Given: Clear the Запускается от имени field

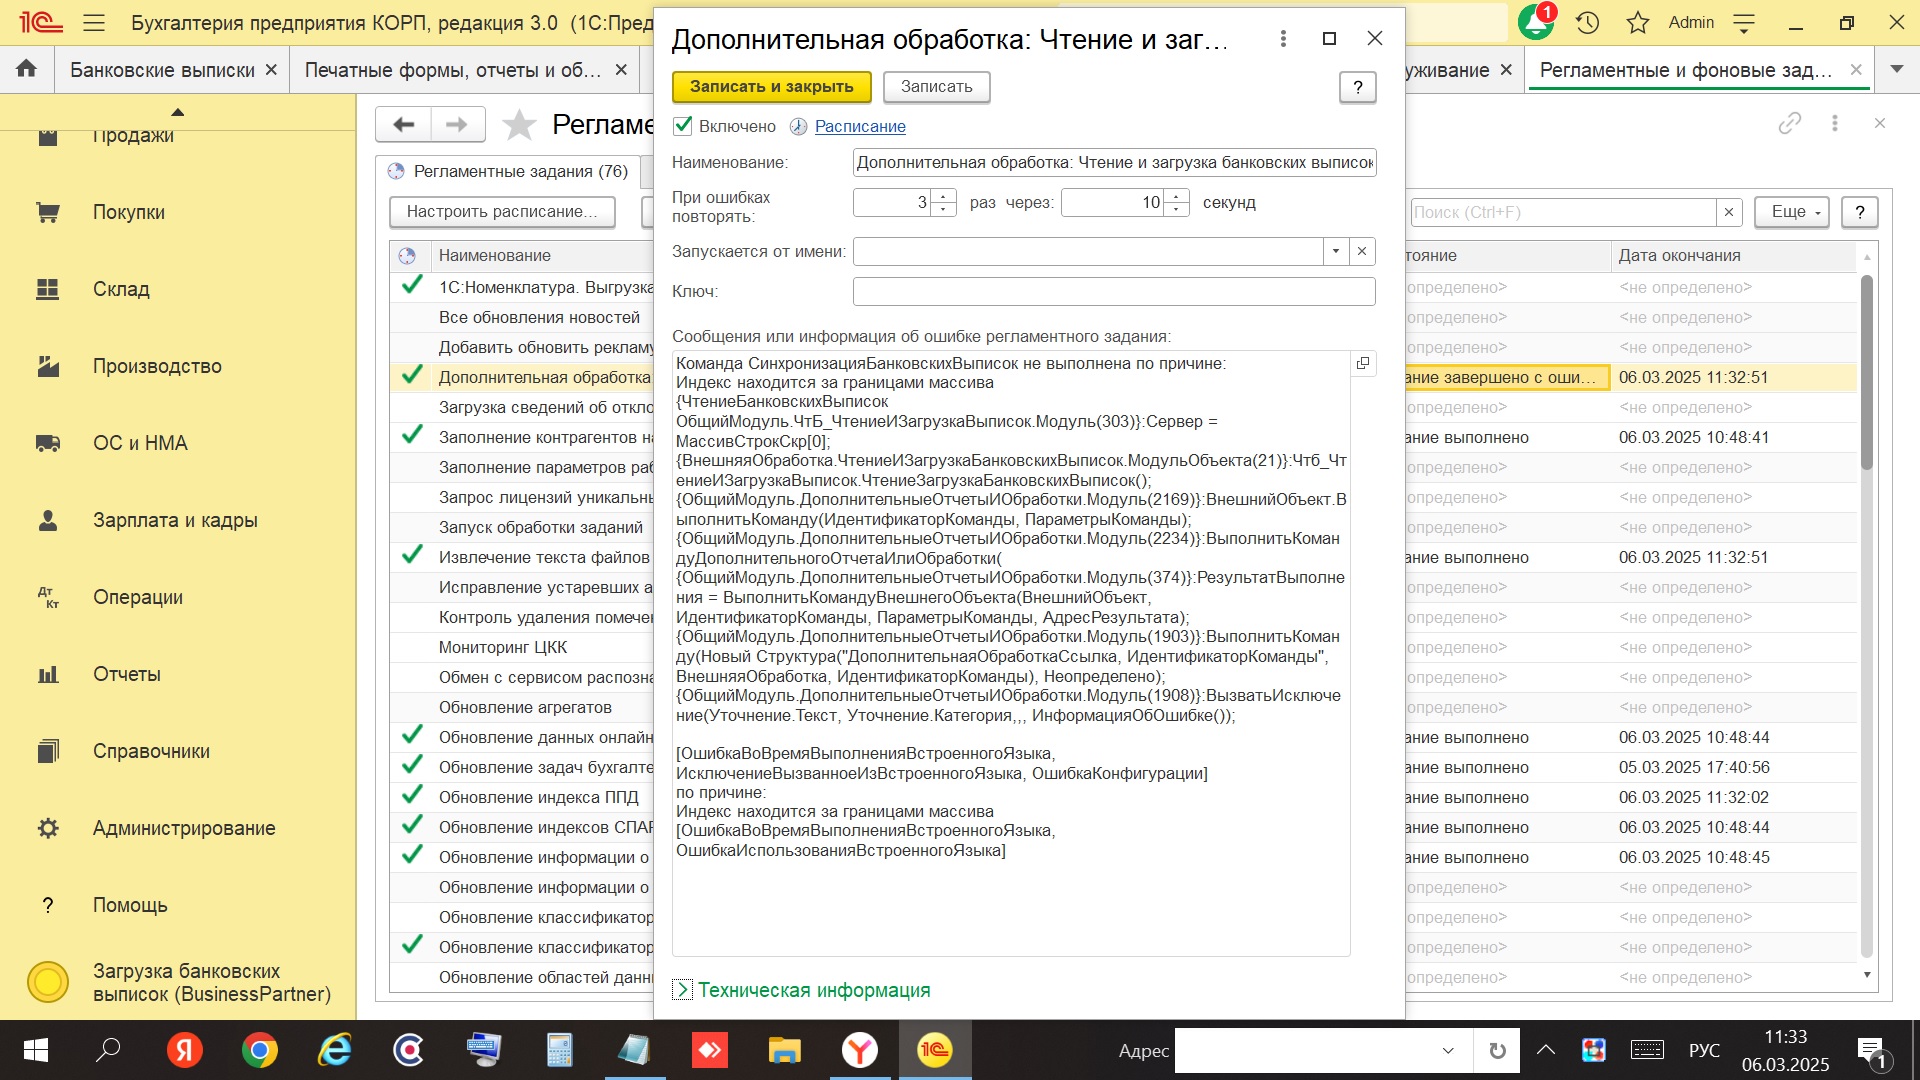Looking at the screenshot, I should click(1362, 251).
